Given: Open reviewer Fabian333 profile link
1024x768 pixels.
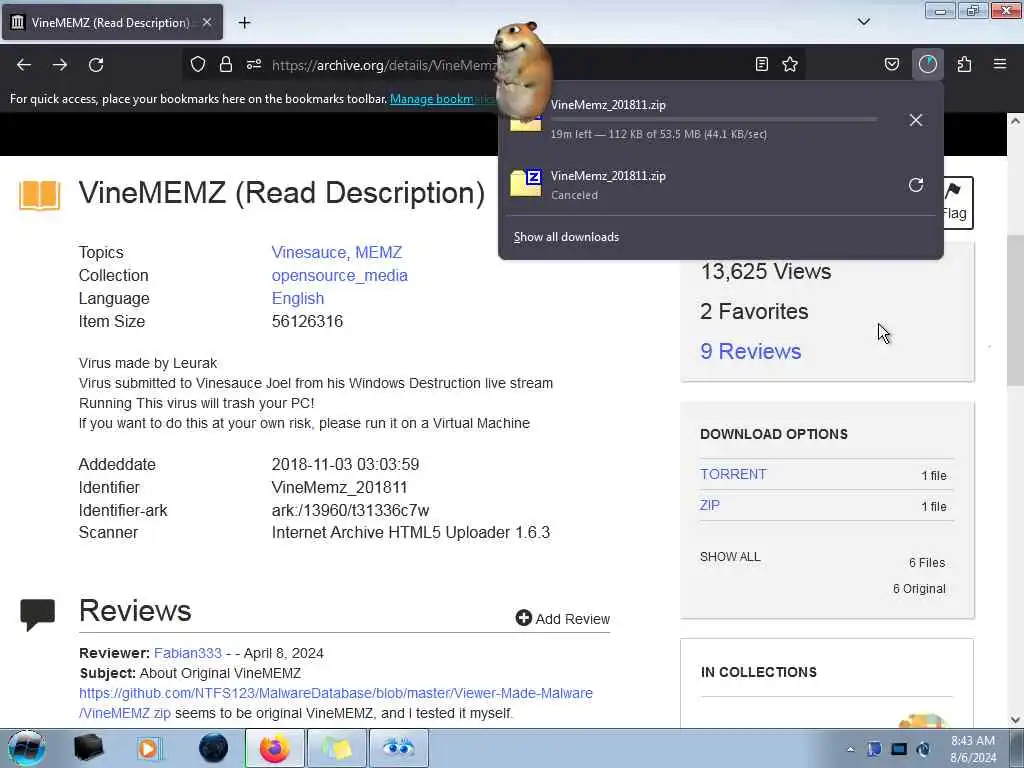Looking at the screenshot, I should pos(188,653).
